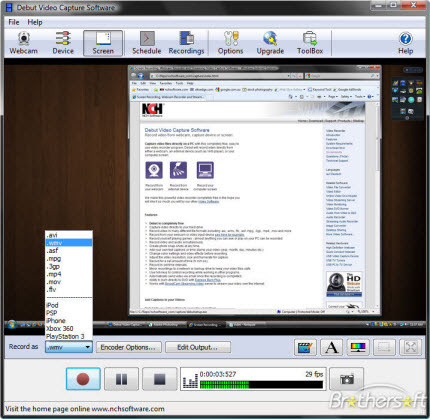430x419 pixels.
Task: Start recording with the red Record button
Action: click(83, 379)
